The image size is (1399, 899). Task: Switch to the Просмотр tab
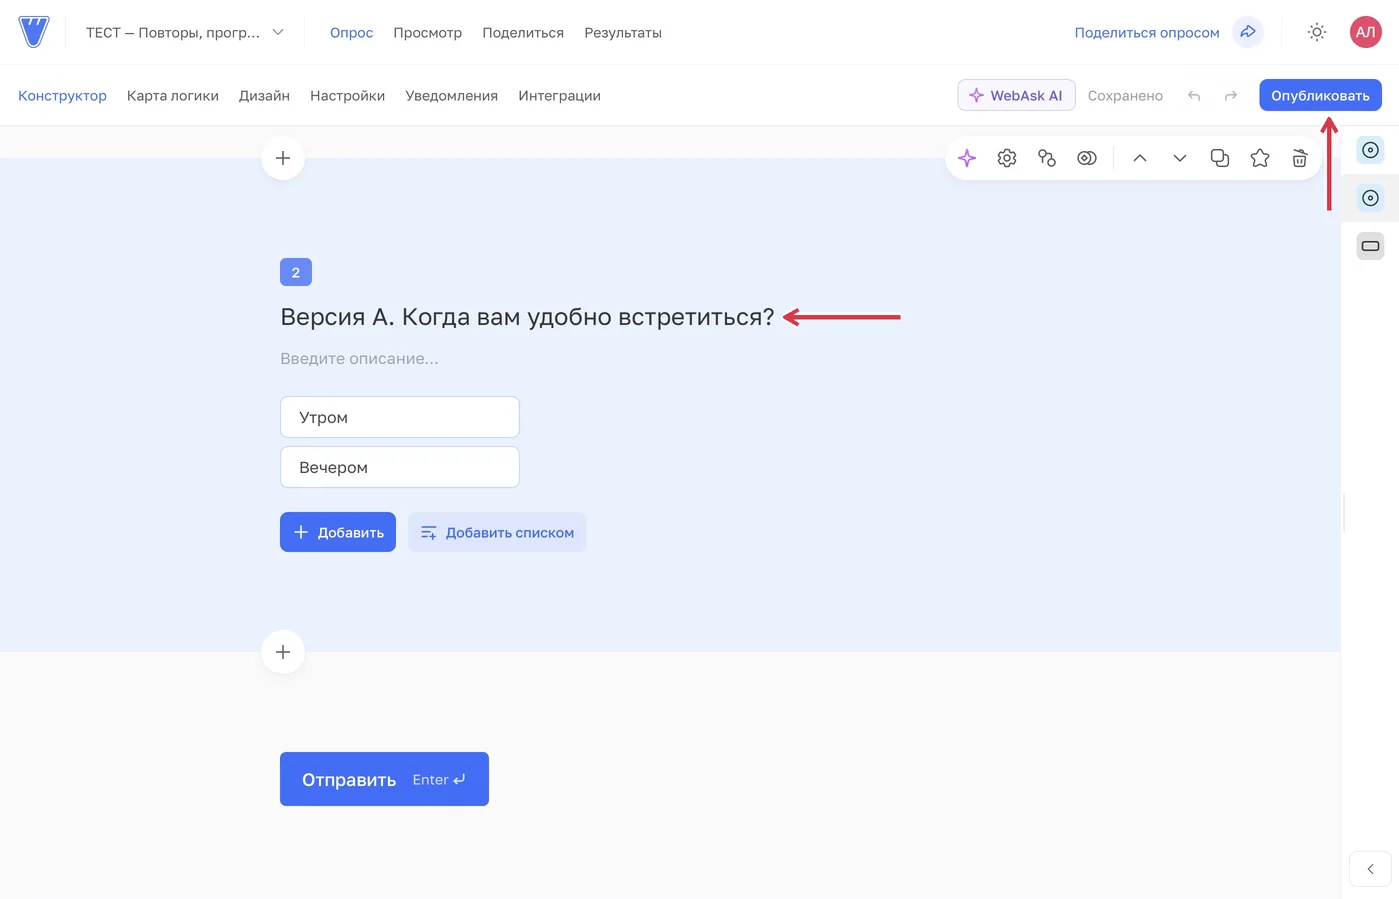pyautogui.click(x=427, y=32)
